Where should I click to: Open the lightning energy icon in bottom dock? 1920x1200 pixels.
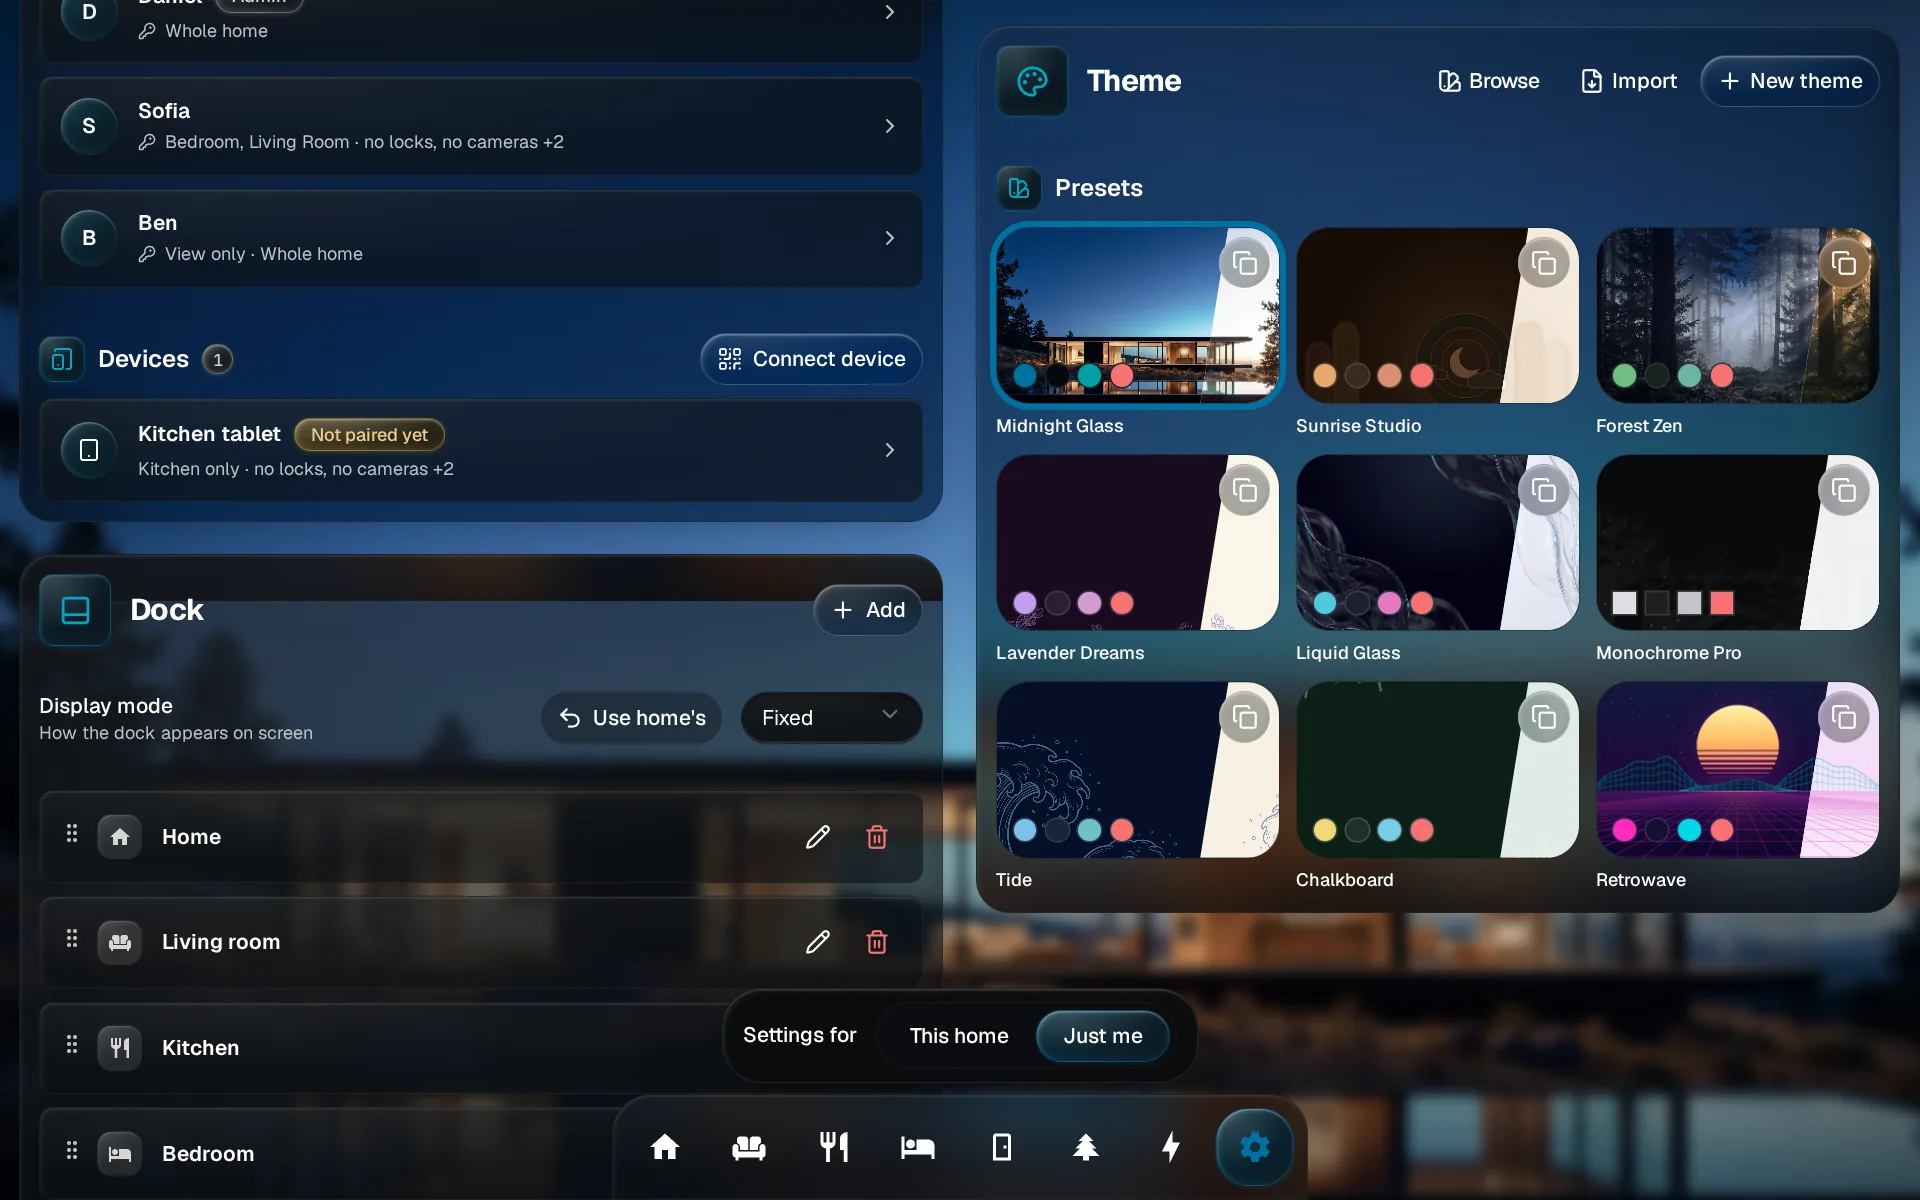coord(1171,1147)
